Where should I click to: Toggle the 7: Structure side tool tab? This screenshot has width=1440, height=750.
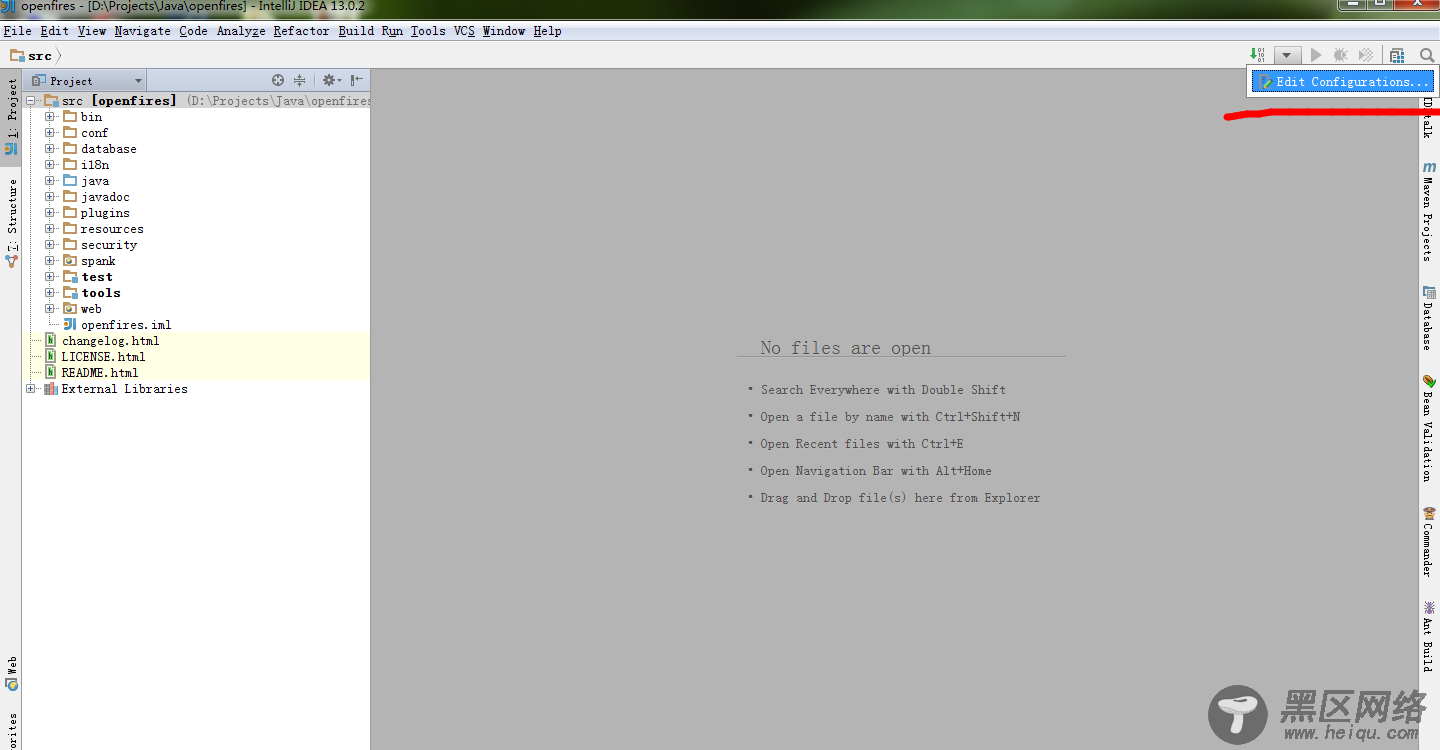[x=11, y=222]
